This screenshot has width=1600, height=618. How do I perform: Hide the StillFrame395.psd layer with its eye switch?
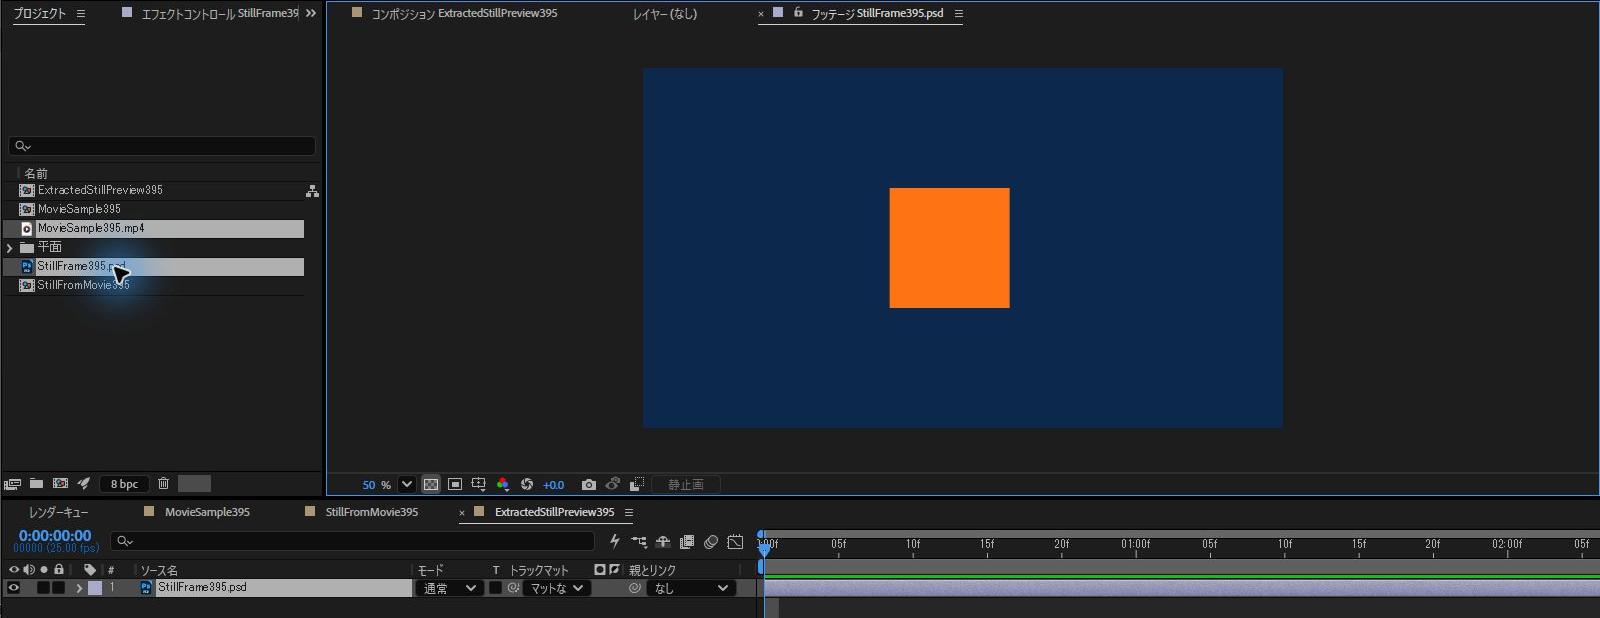pos(14,588)
